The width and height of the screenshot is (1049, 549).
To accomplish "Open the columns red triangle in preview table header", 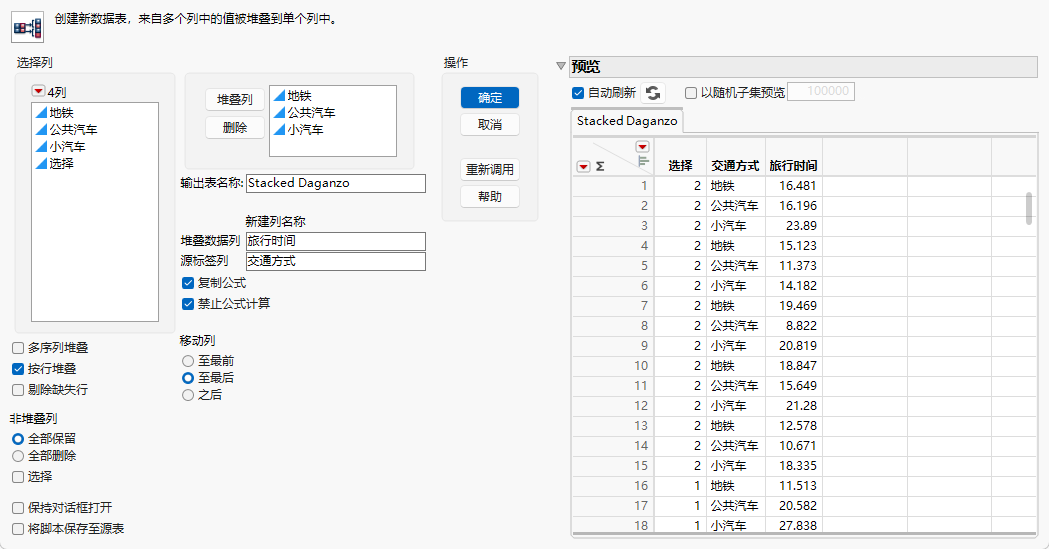I will [x=642, y=146].
